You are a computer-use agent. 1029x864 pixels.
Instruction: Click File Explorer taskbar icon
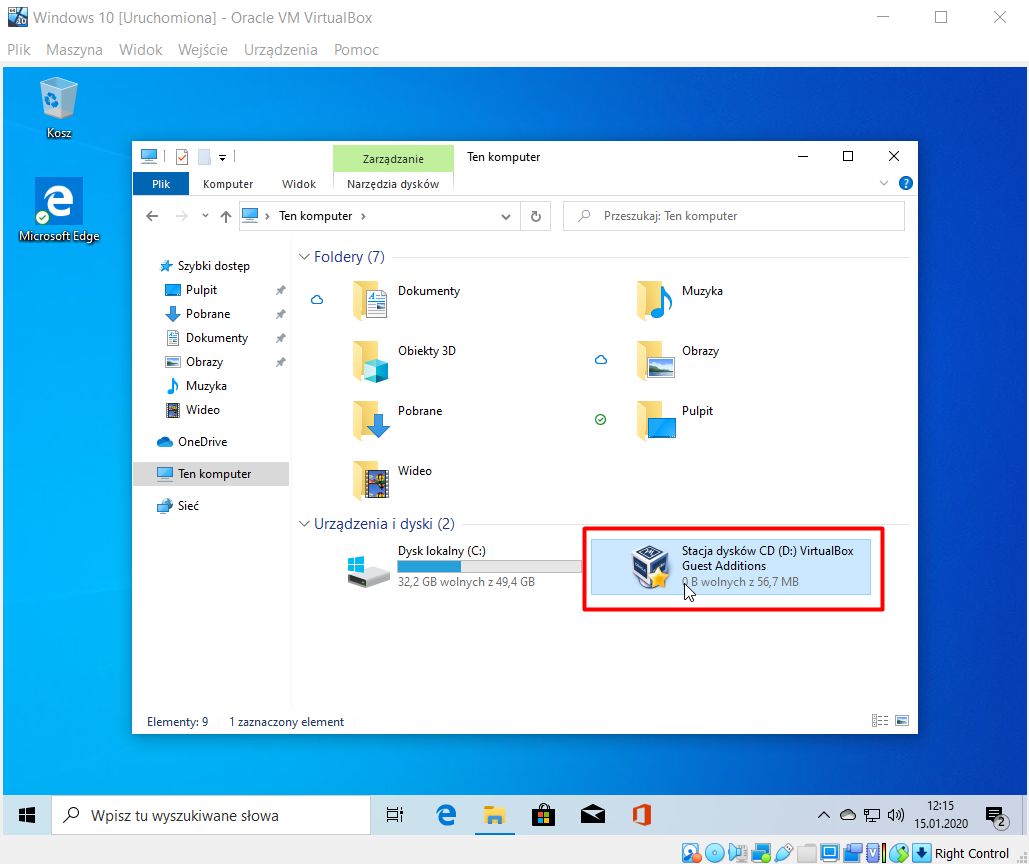pos(494,815)
